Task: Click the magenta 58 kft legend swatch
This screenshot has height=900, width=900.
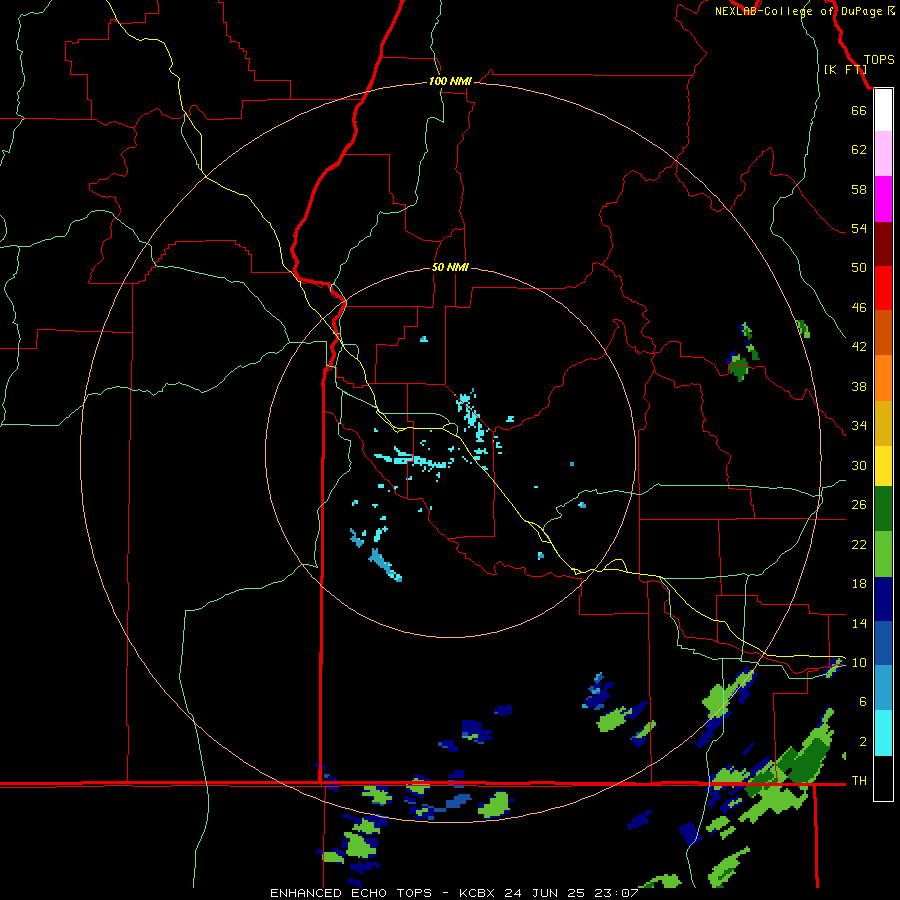Action: click(x=883, y=199)
